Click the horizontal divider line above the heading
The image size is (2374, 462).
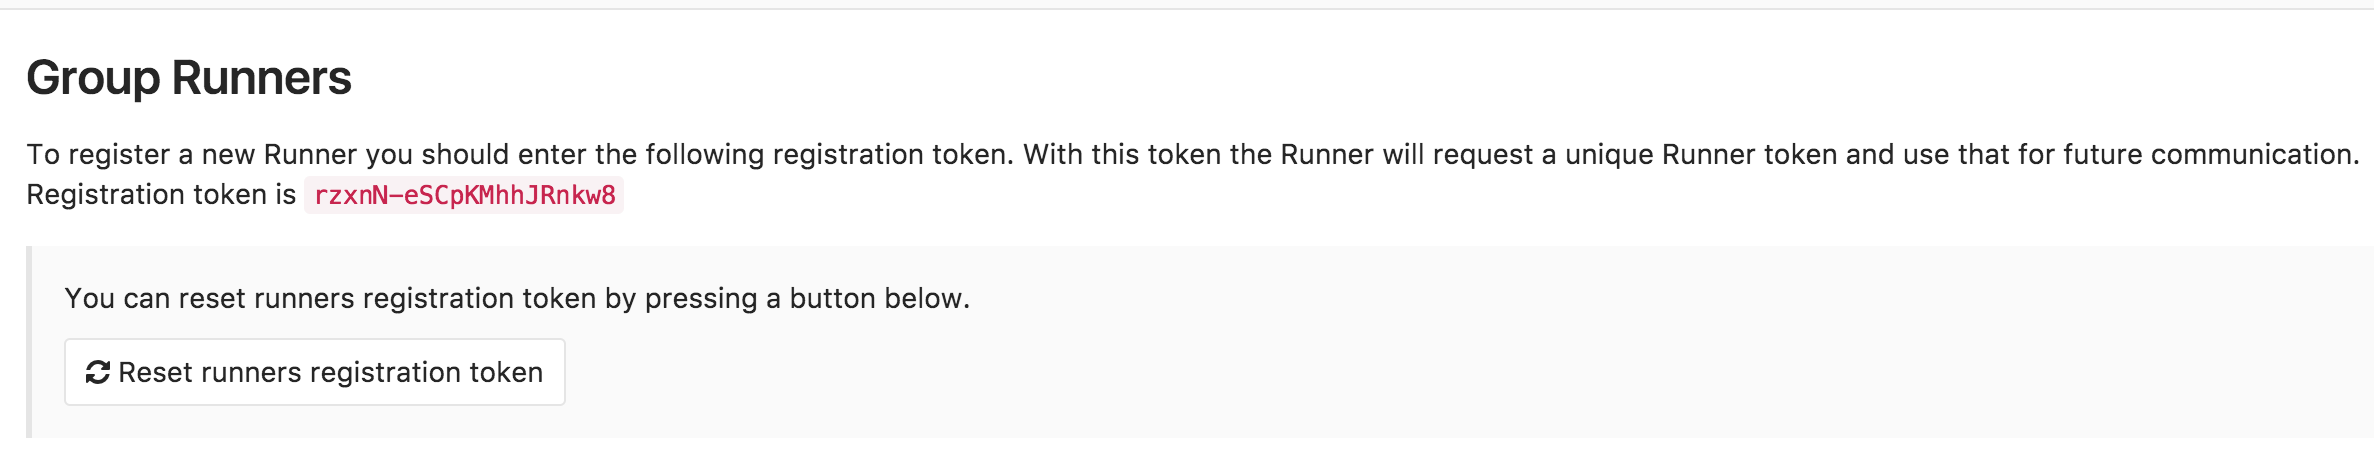pos(1187,9)
